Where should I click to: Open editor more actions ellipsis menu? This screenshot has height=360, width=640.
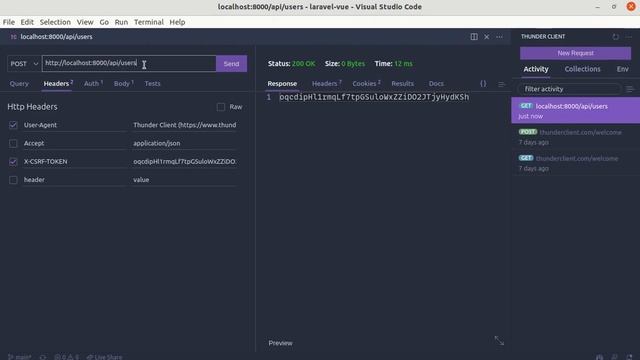point(499,37)
